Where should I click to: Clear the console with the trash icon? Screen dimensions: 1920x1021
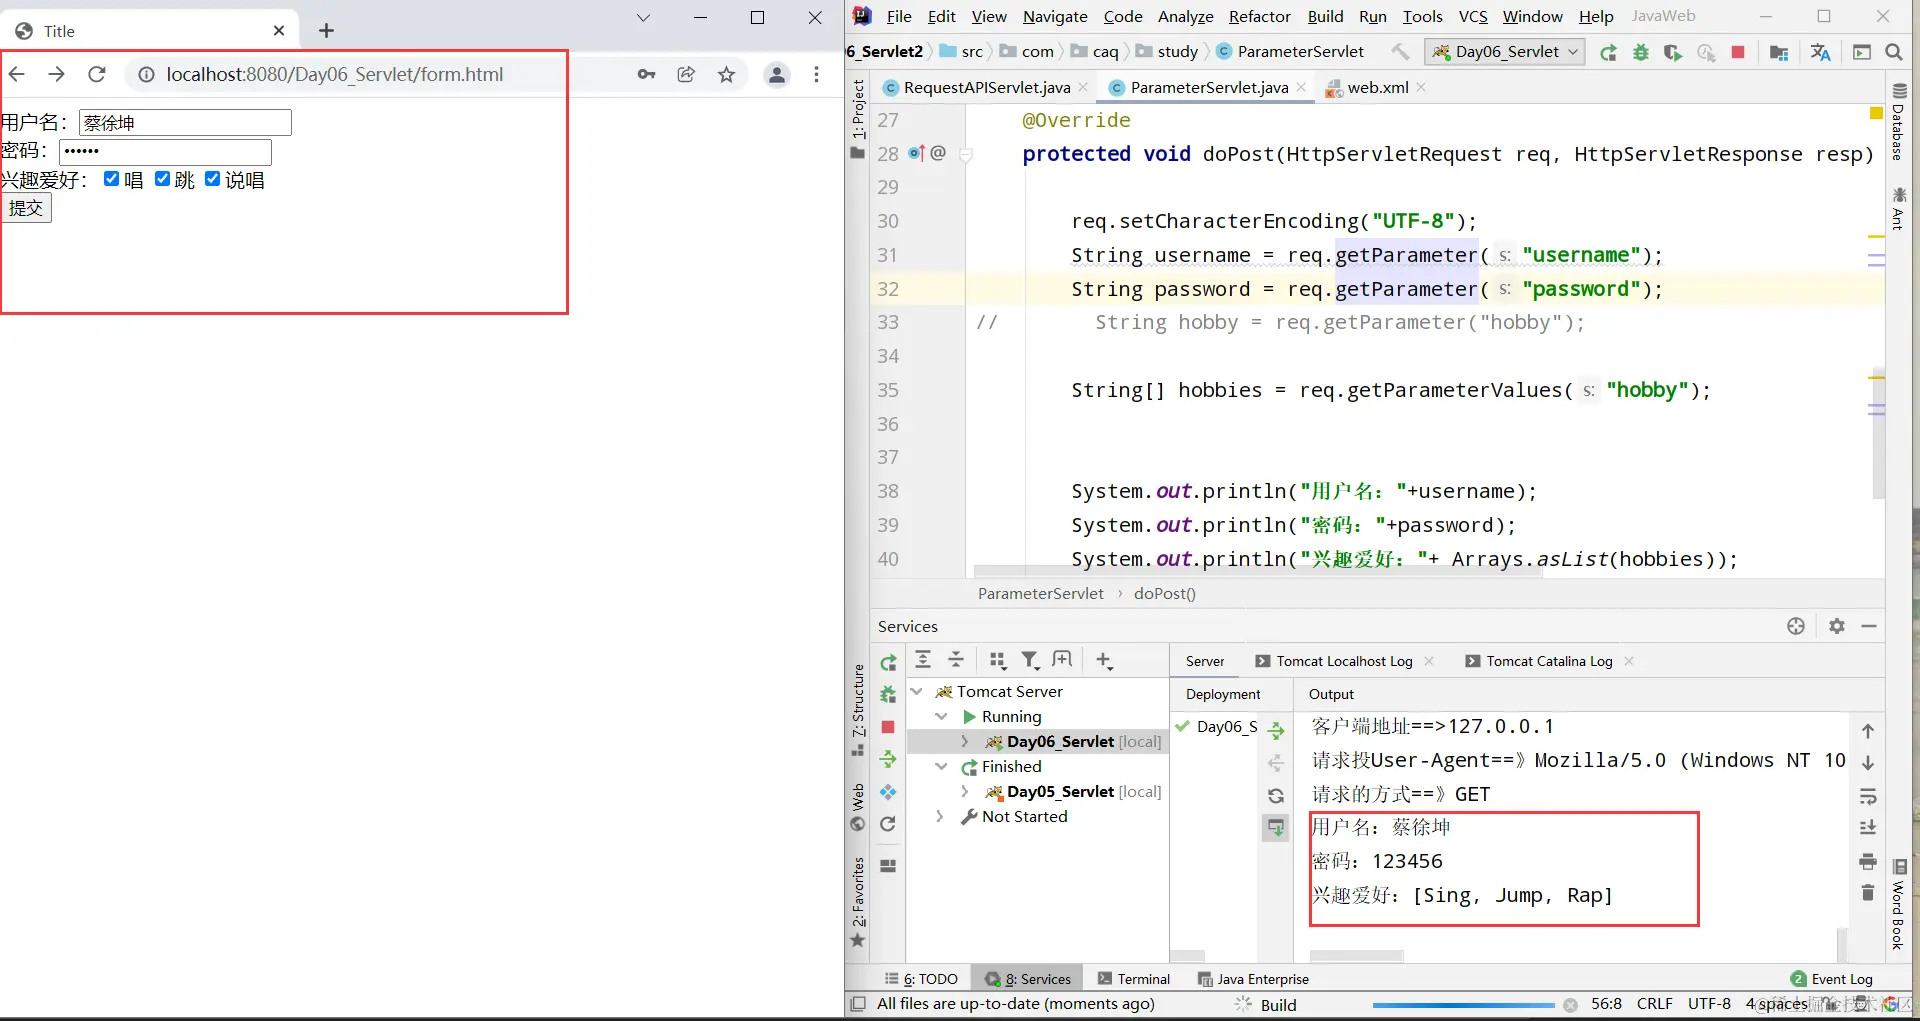1868,892
